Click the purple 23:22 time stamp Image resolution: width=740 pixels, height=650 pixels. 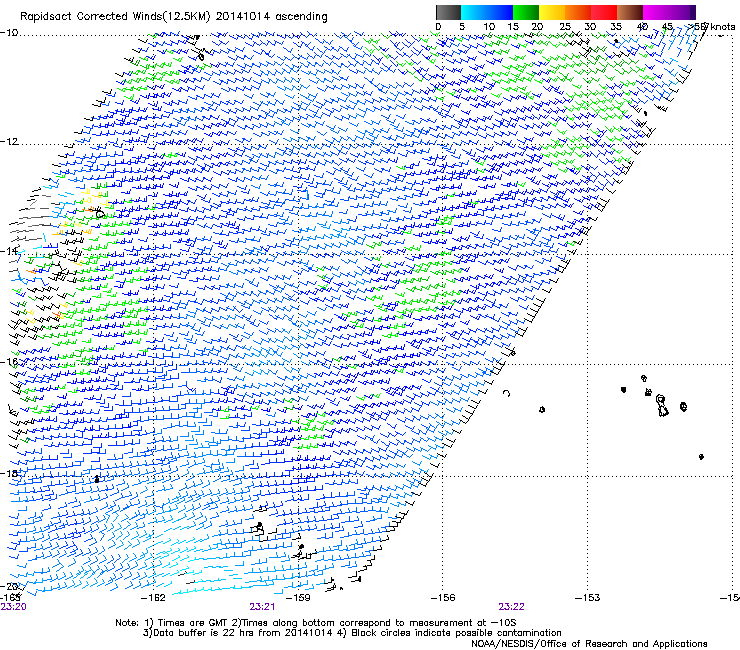[x=512, y=607]
